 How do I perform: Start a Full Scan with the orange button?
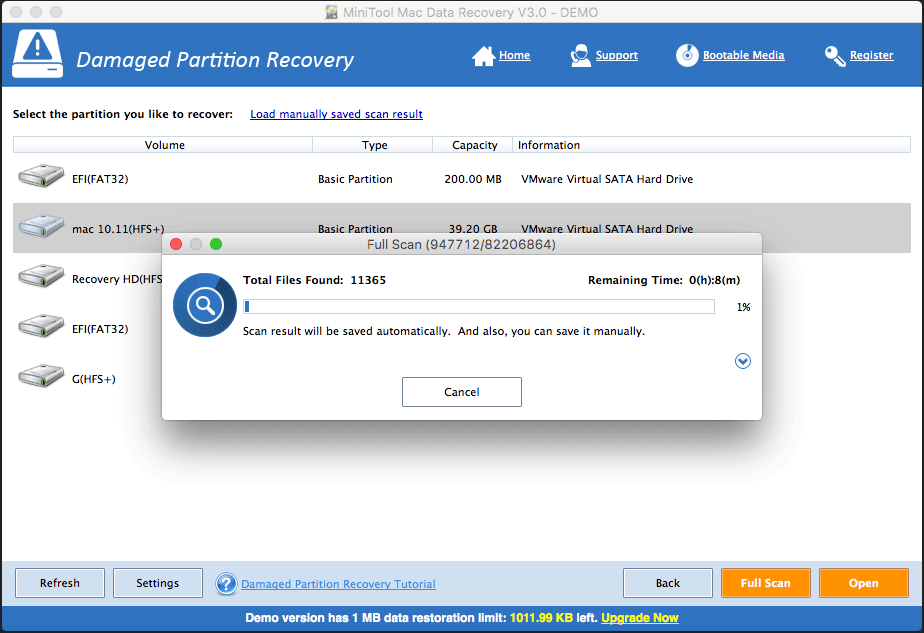765,583
